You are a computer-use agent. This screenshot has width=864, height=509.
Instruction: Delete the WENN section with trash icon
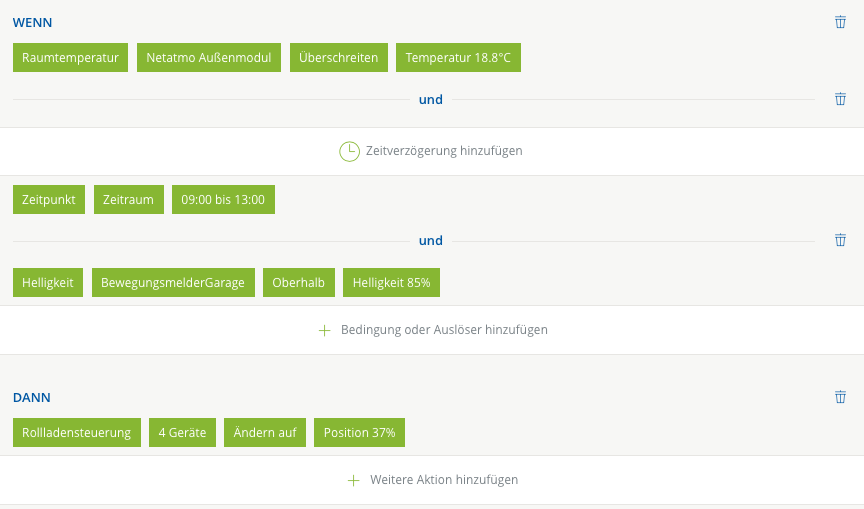[x=840, y=22]
